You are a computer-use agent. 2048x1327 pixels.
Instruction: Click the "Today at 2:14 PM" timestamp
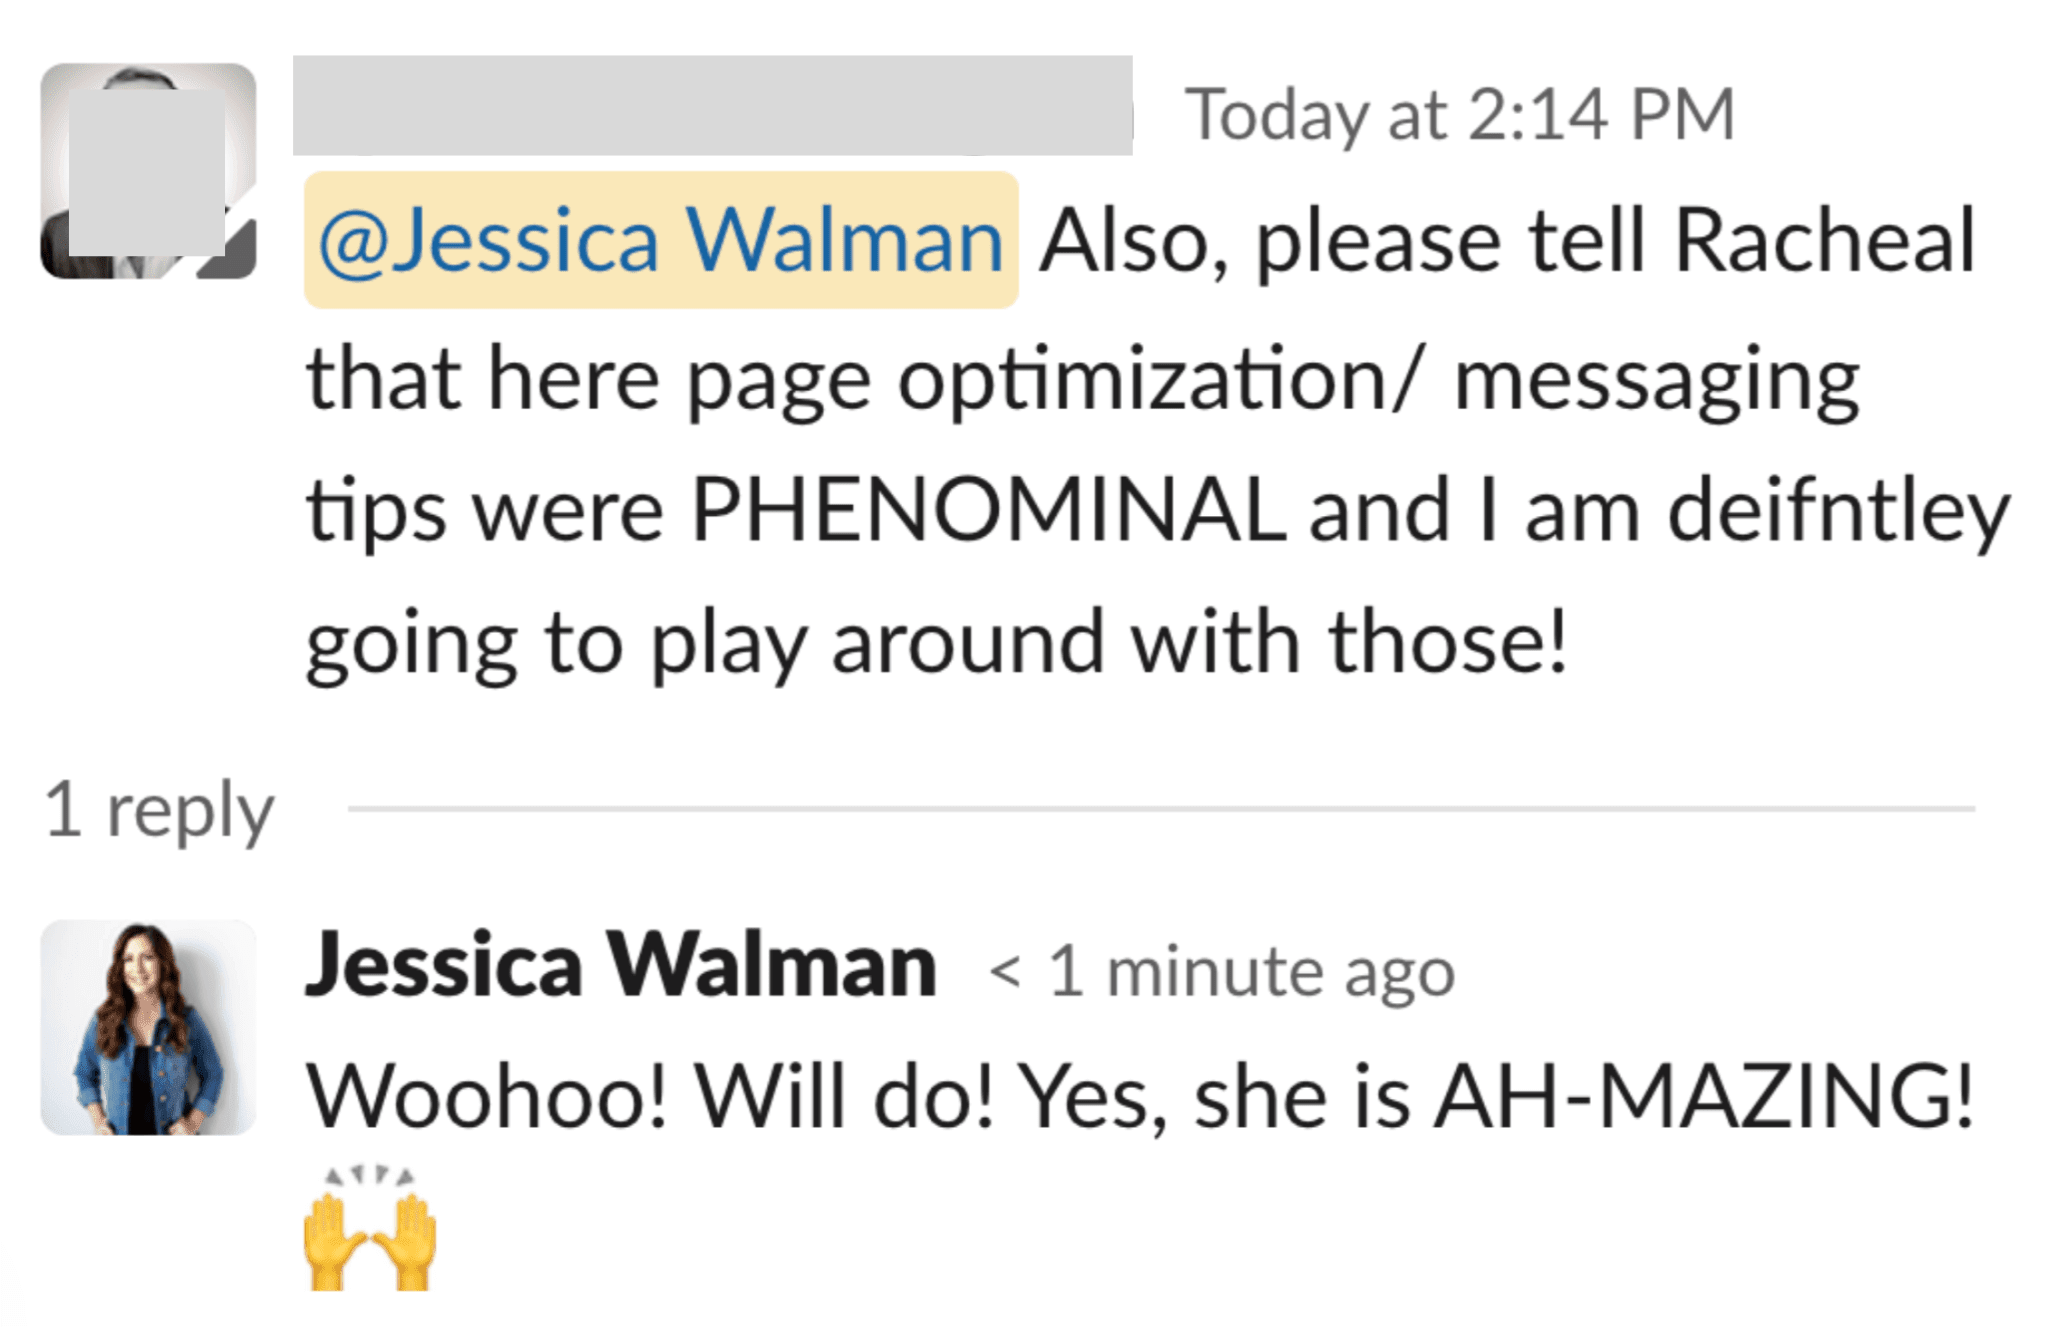click(1459, 114)
